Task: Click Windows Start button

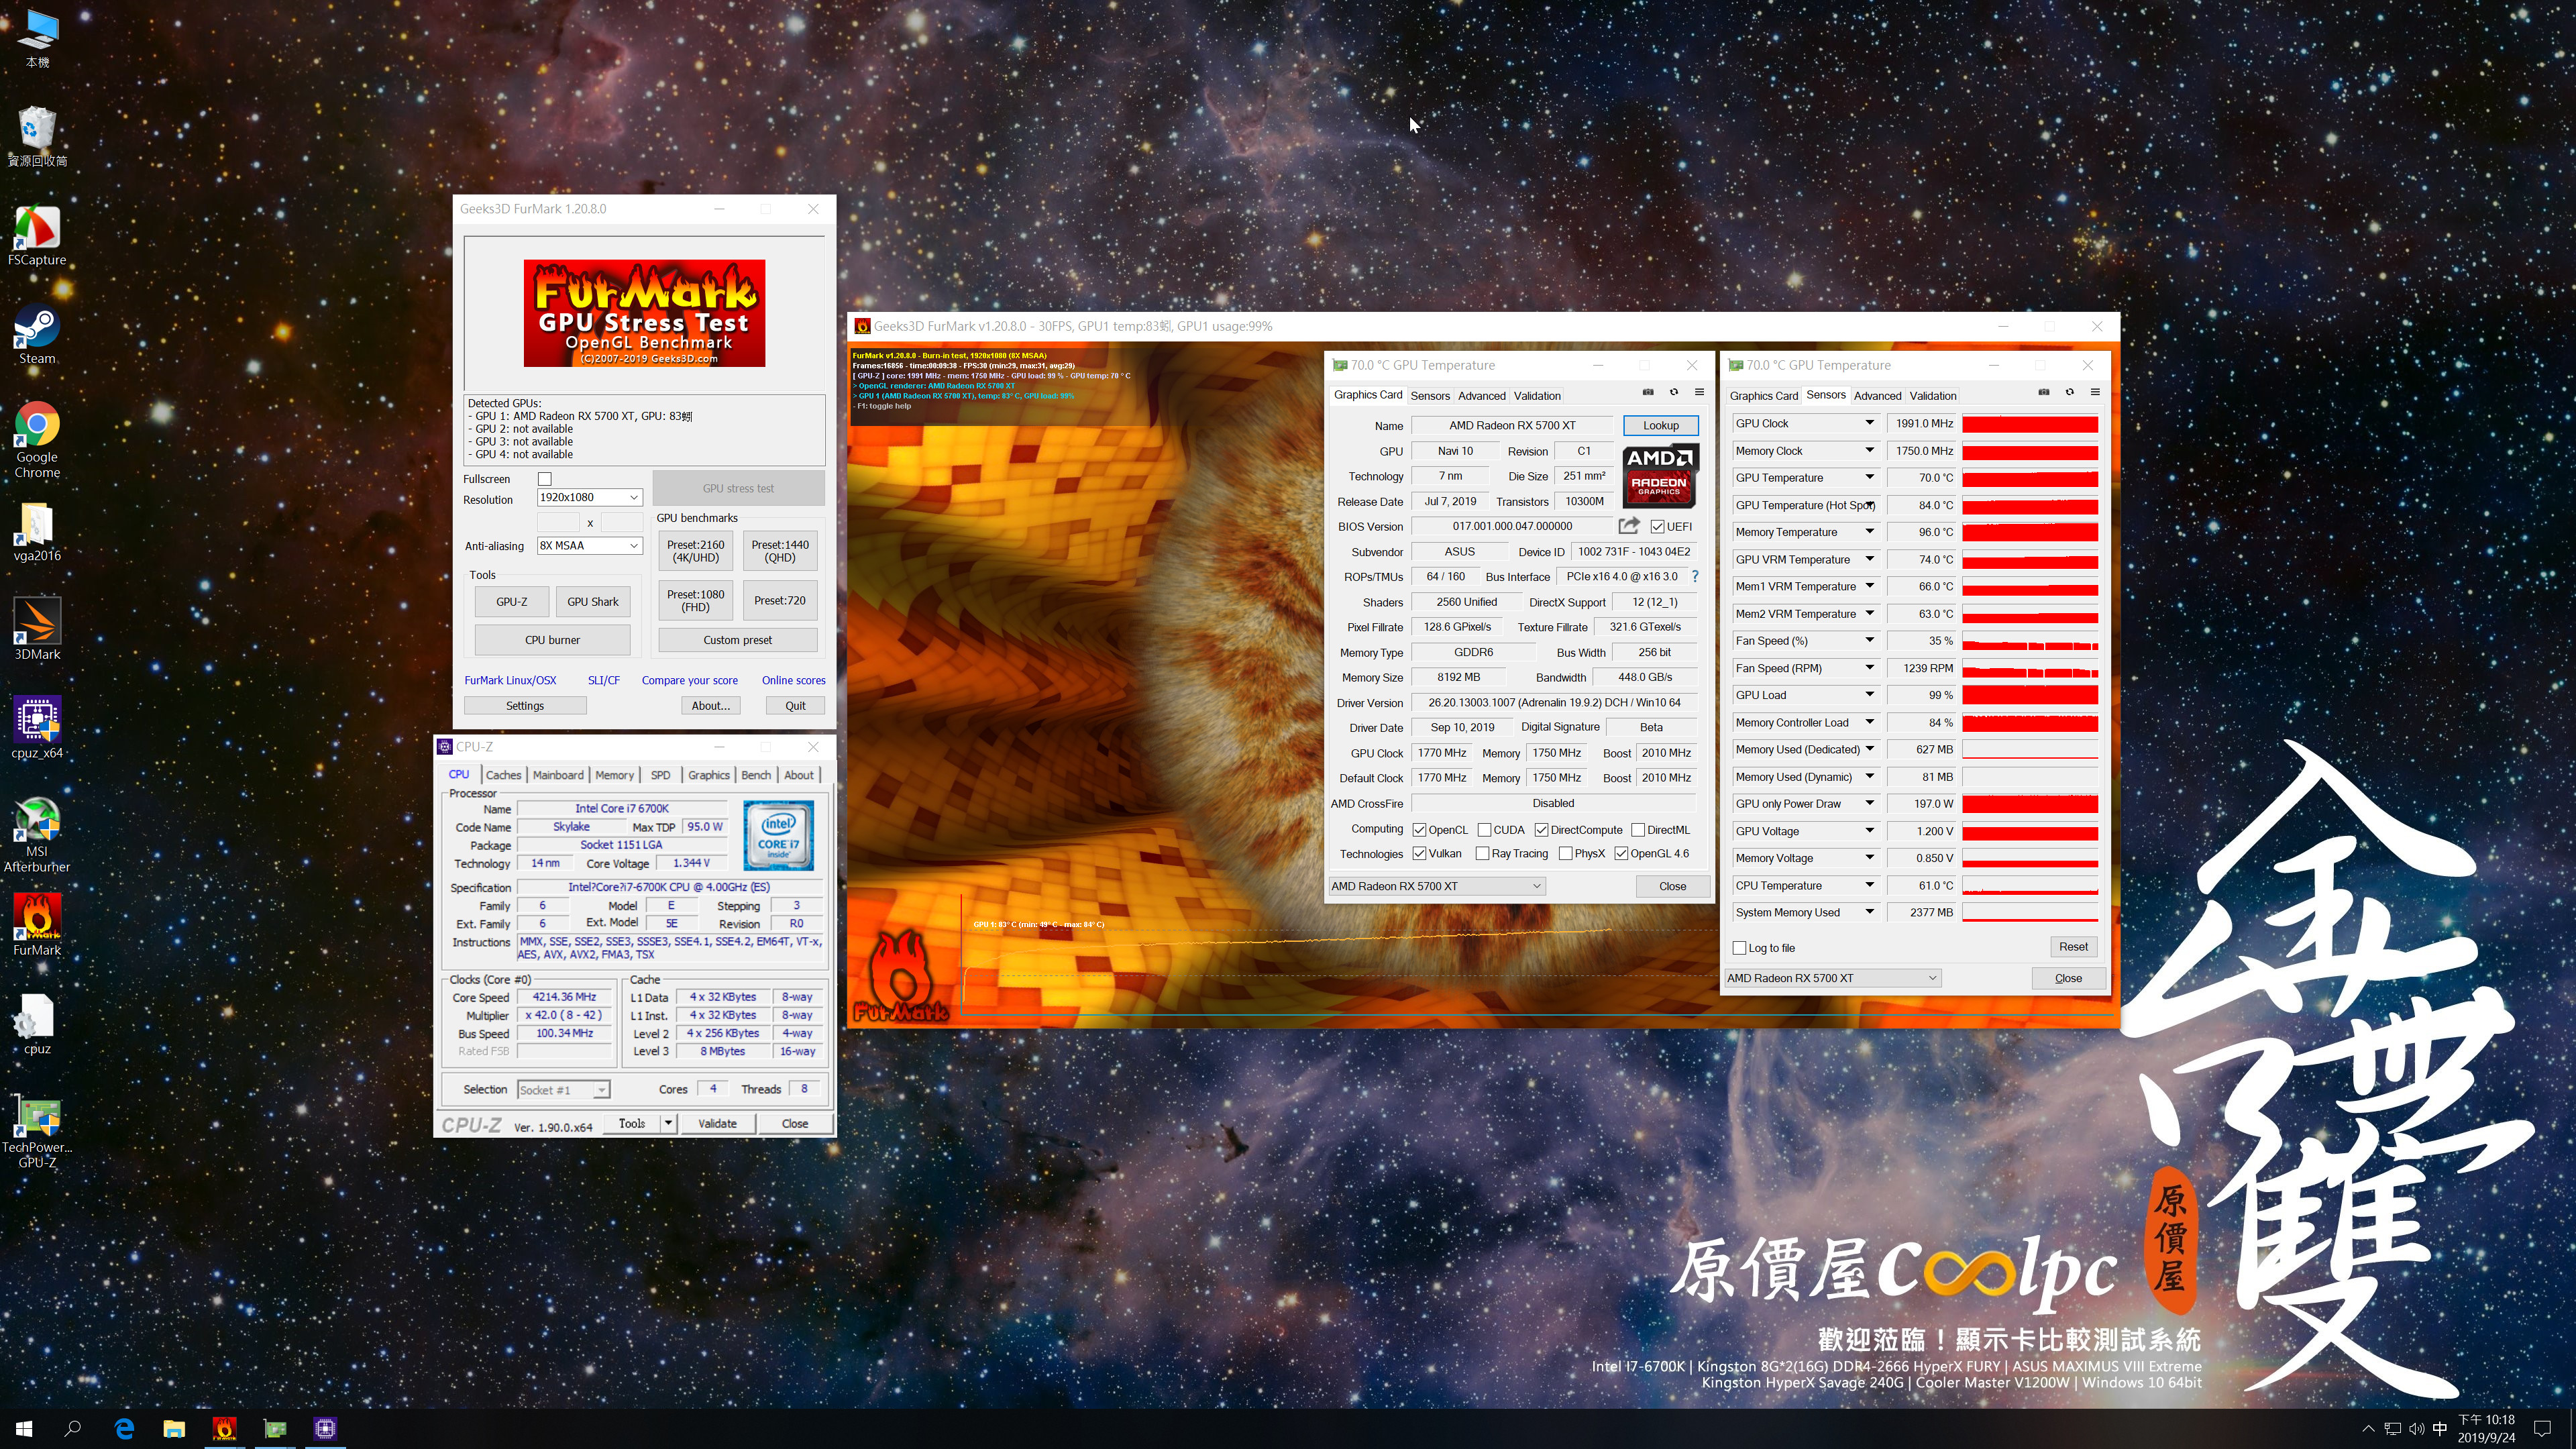Action: click(24, 1428)
